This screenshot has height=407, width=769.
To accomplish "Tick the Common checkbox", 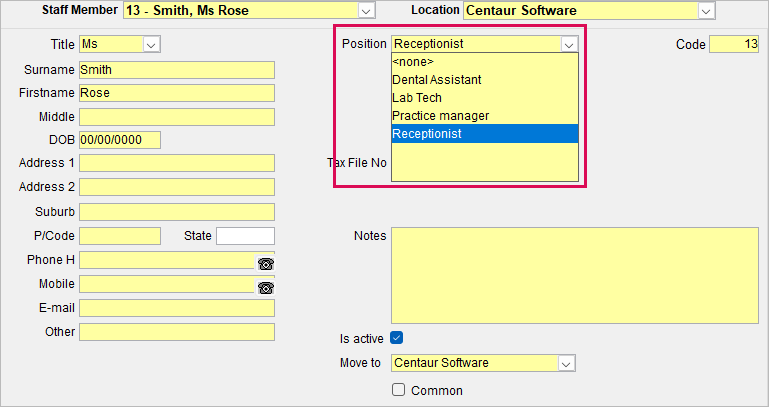I will pos(398,390).
